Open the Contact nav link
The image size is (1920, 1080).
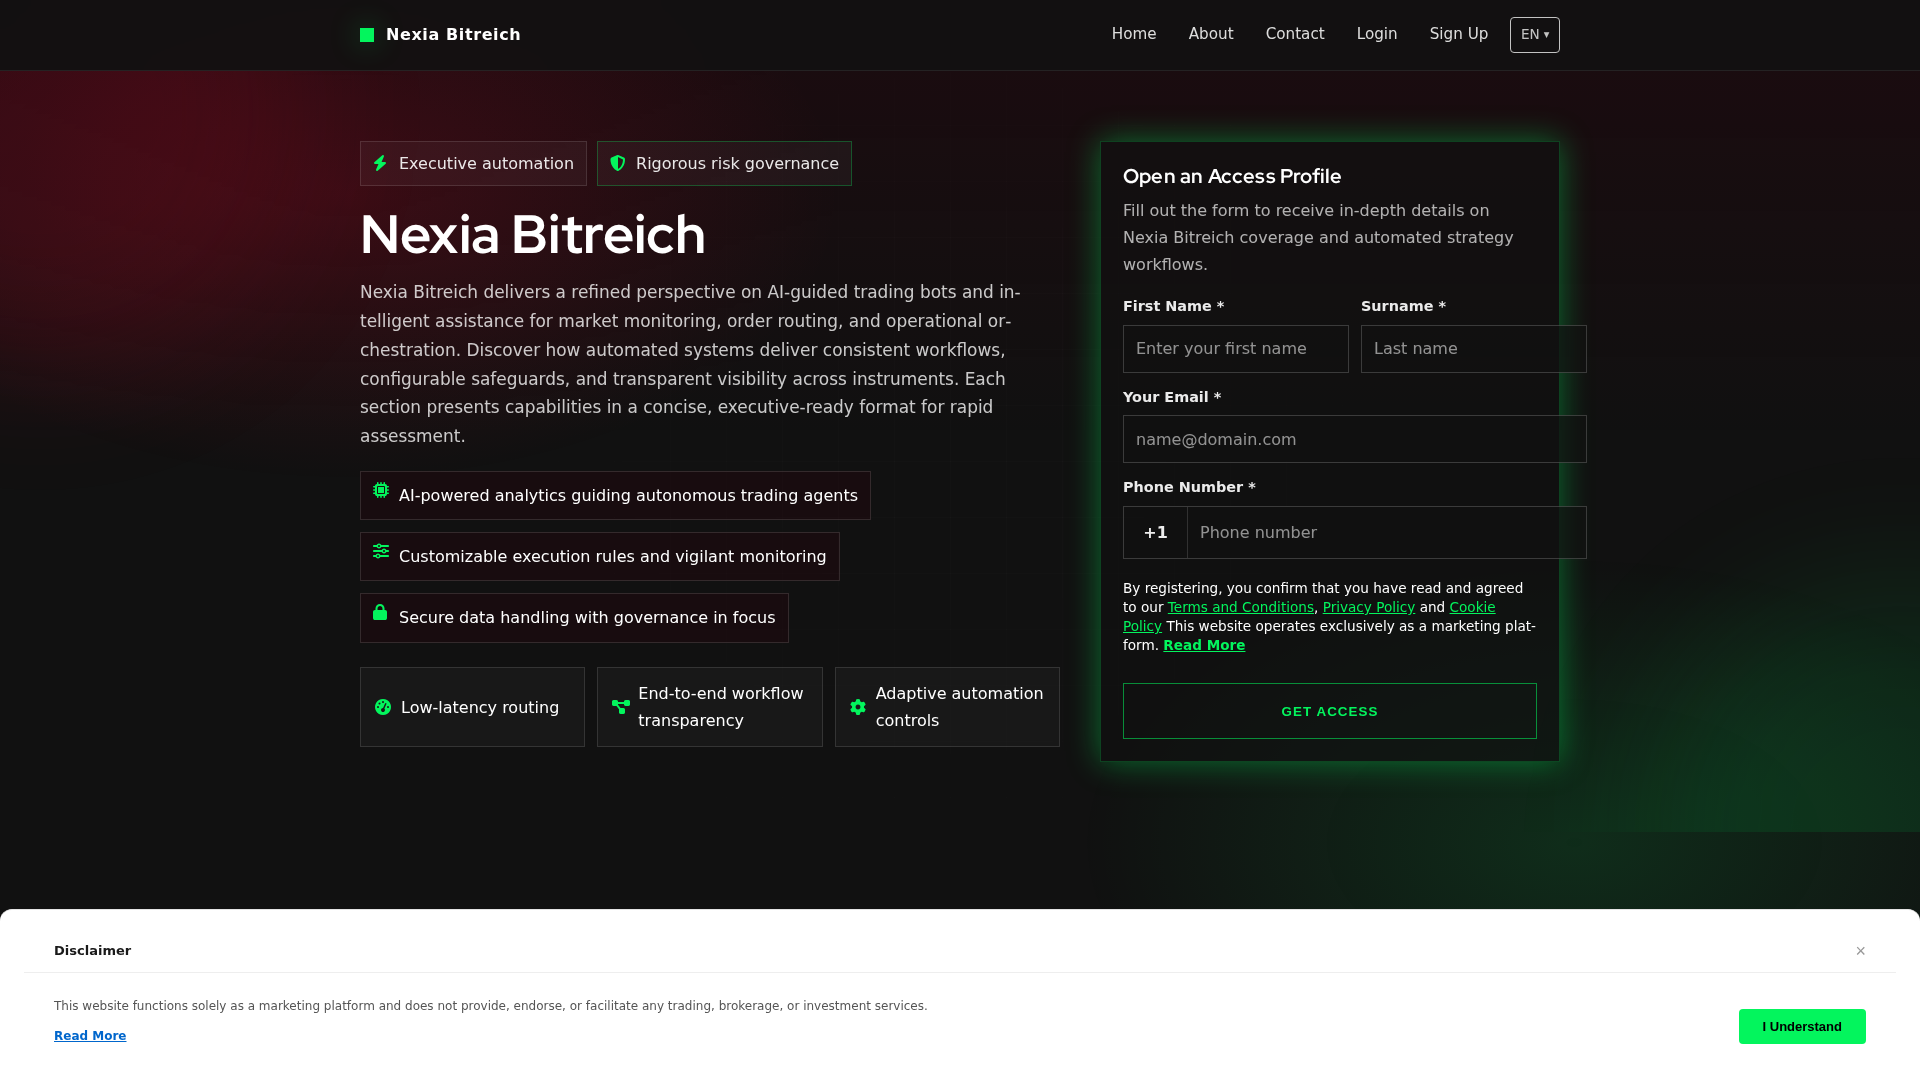[x=1295, y=34]
